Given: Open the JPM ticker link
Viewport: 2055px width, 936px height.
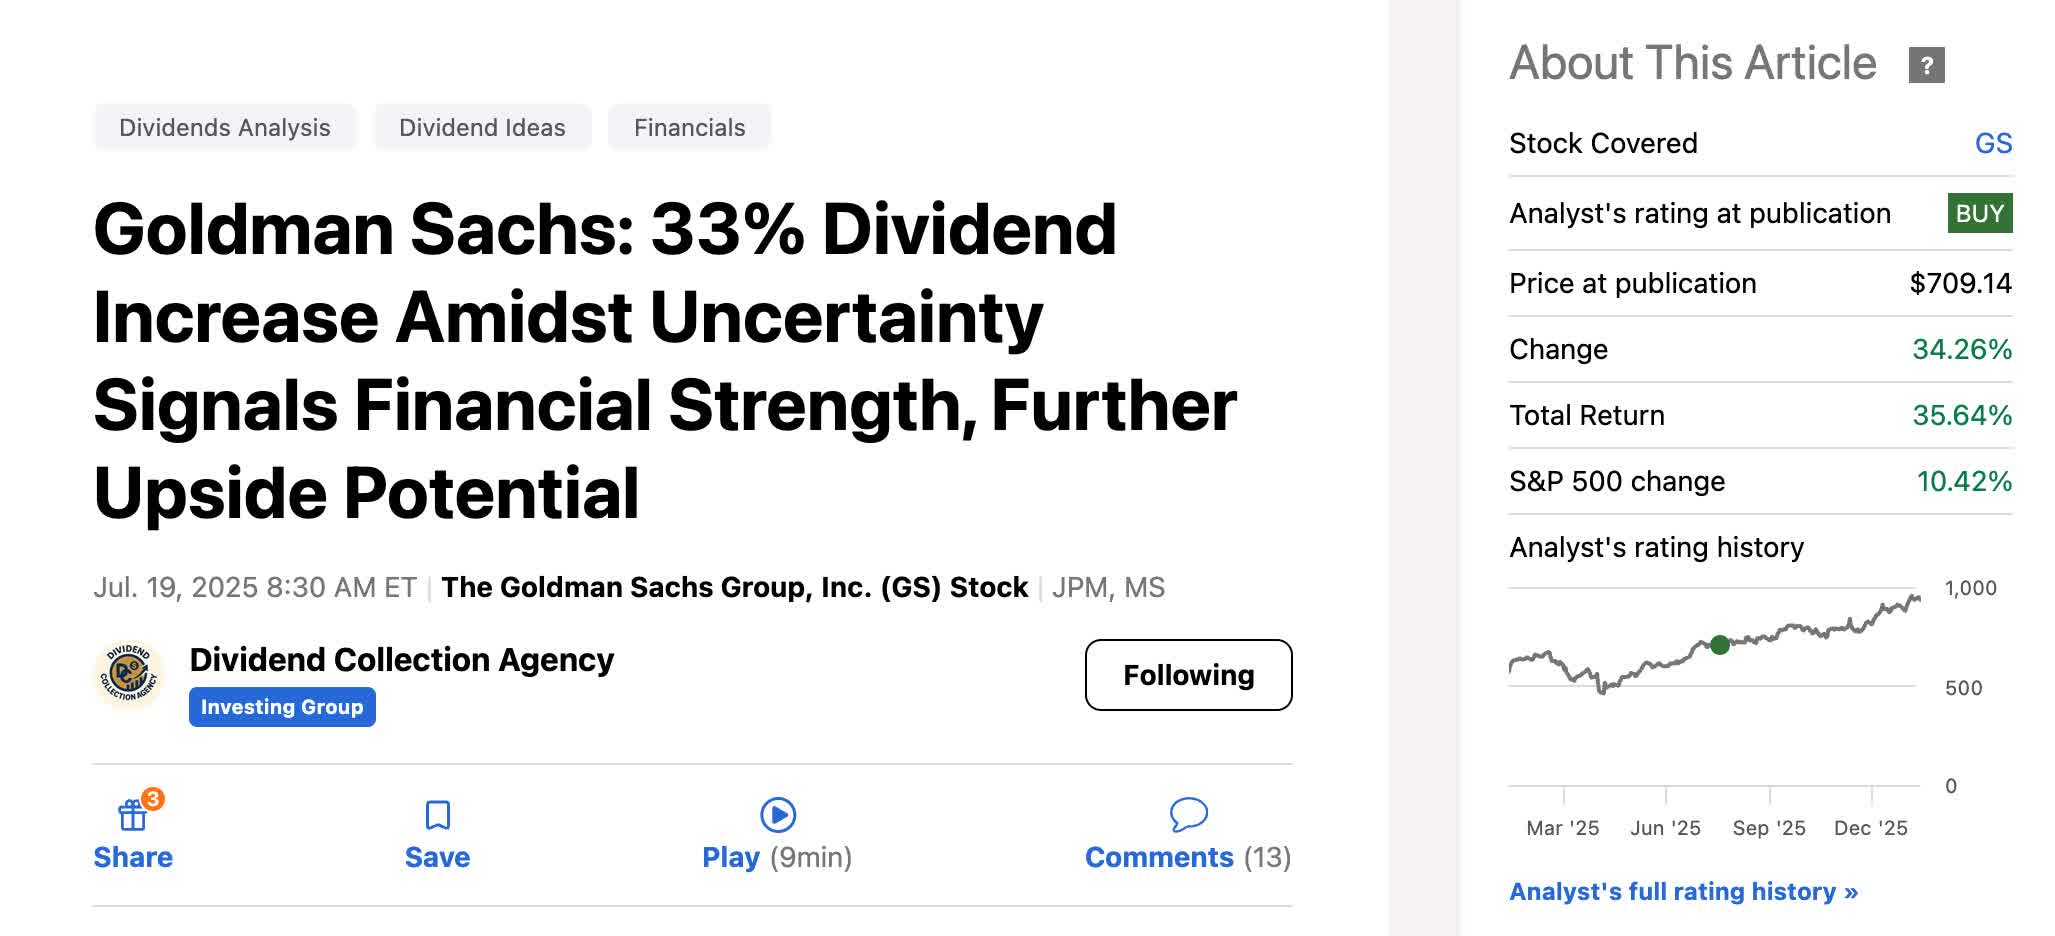Looking at the screenshot, I should tap(1082, 587).
